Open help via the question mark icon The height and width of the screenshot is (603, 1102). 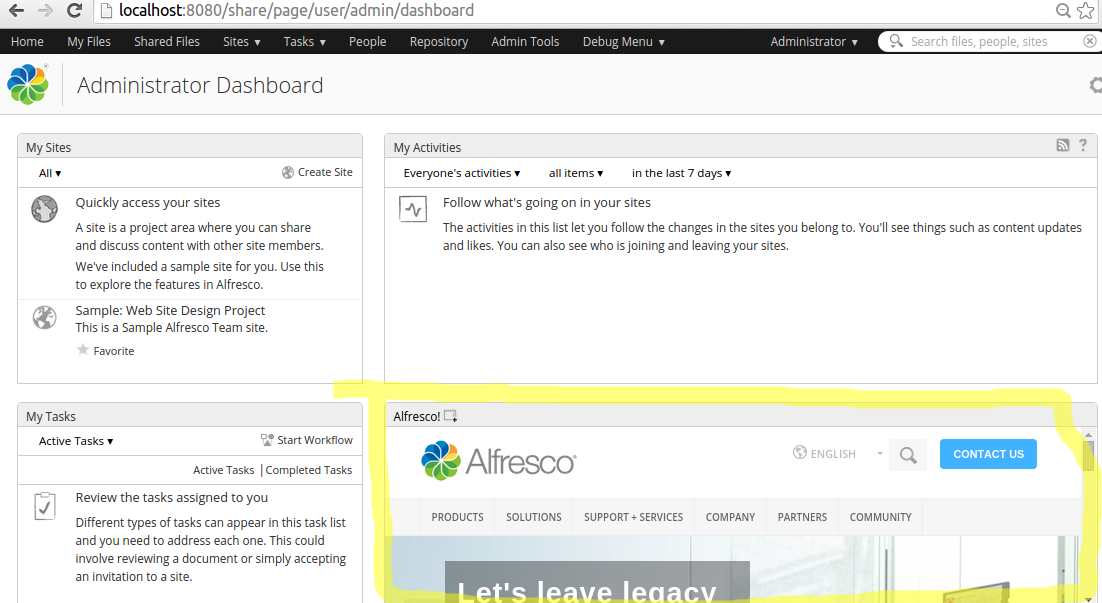(x=1083, y=145)
